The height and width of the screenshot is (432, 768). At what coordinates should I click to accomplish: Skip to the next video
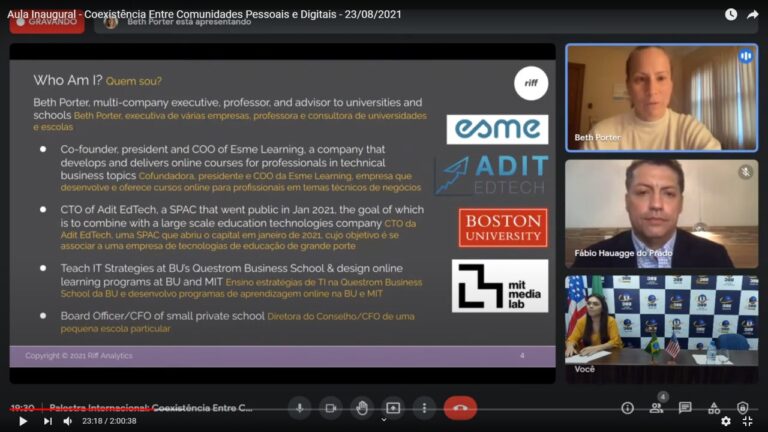[x=47, y=421]
